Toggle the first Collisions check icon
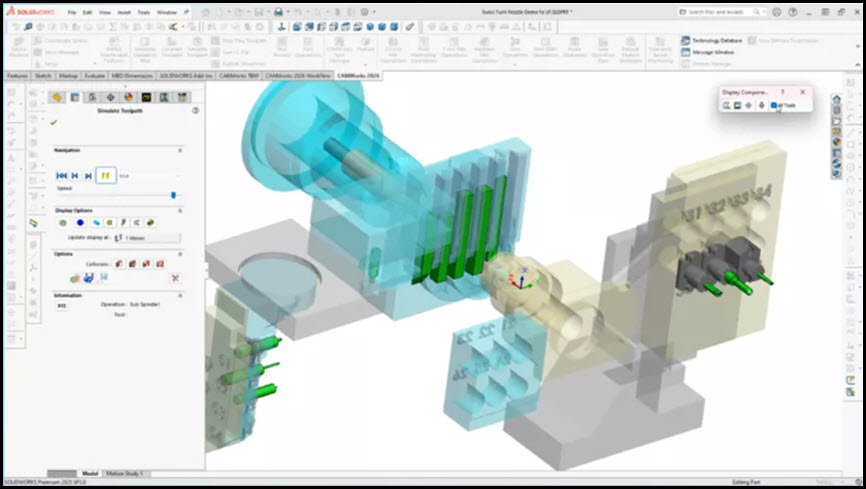 119,264
